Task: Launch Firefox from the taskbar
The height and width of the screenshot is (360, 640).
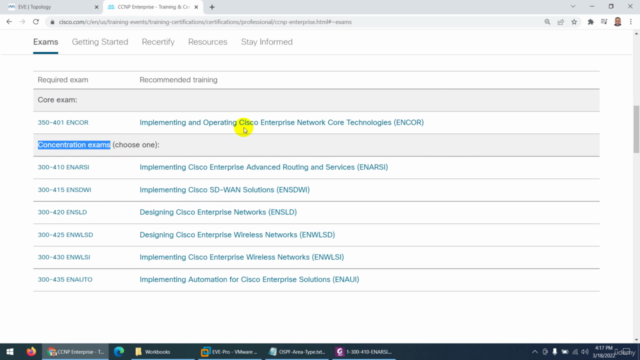Action: click(31, 351)
